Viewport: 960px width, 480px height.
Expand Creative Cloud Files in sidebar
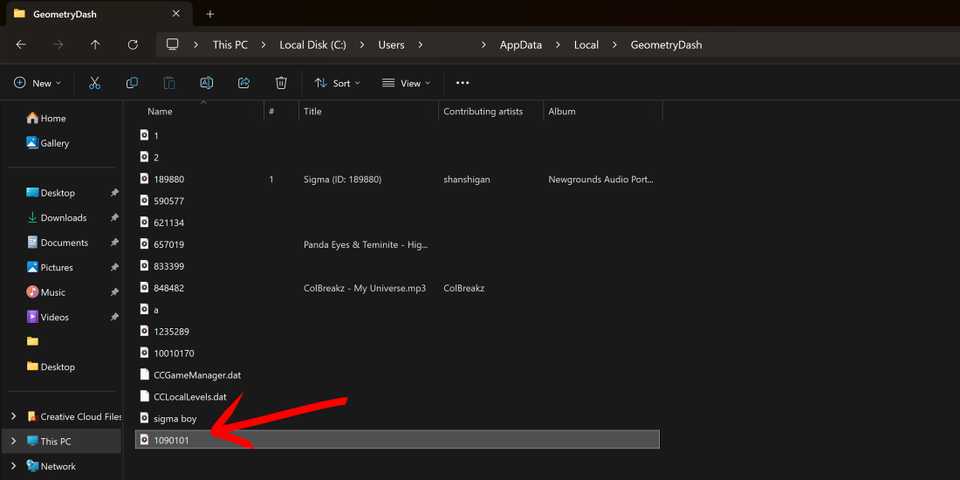coord(13,416)
